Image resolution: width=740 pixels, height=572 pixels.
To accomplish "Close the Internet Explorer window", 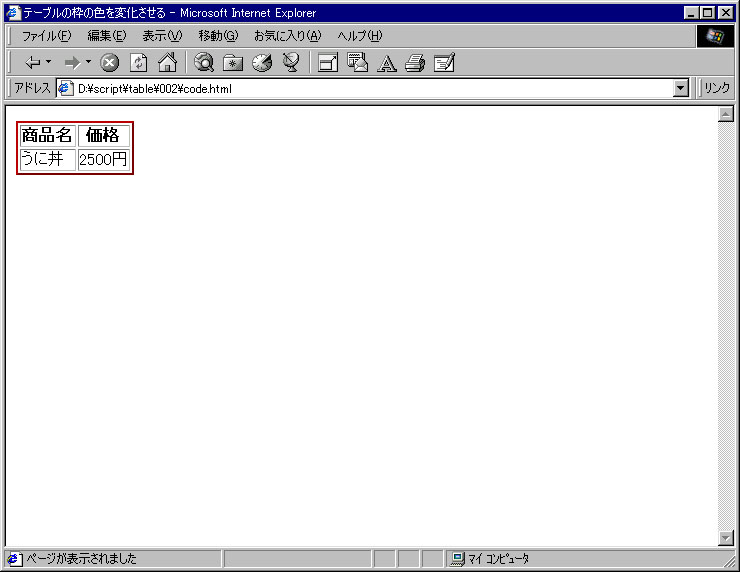I will 725,13.
